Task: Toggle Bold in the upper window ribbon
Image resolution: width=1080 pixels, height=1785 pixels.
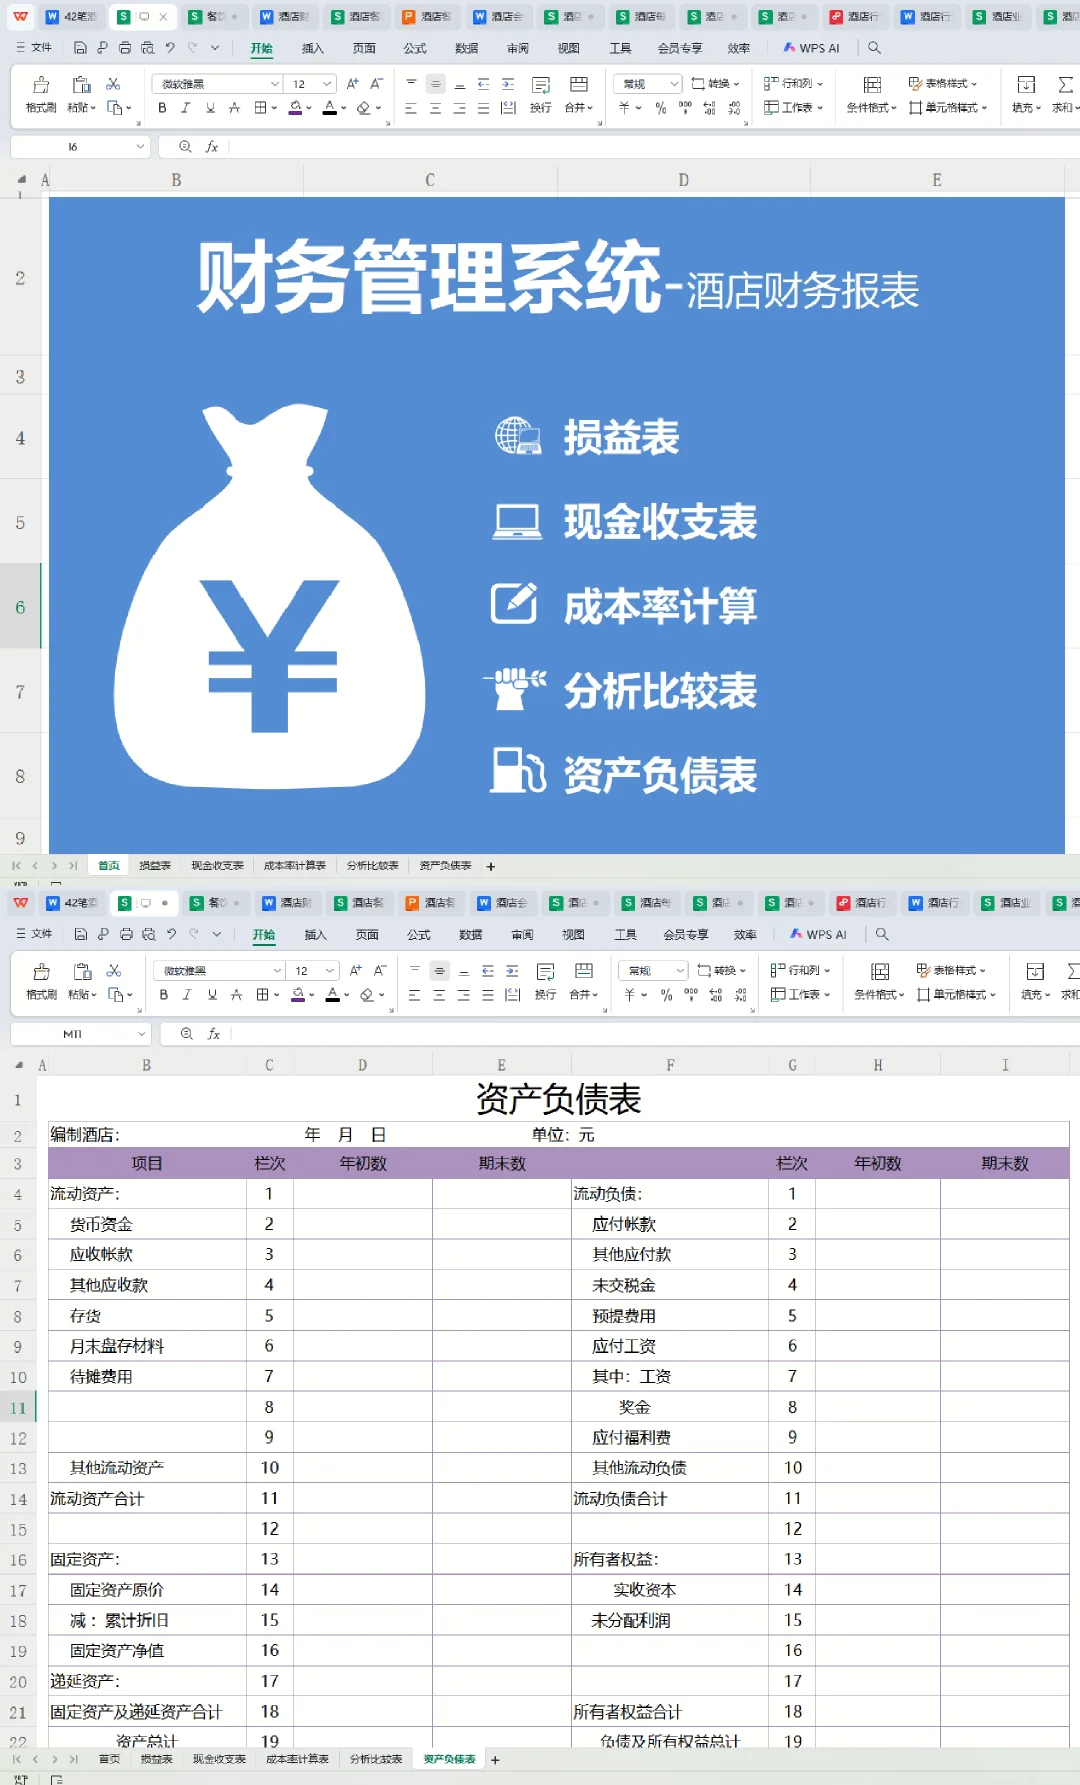Action: [162, 108]
